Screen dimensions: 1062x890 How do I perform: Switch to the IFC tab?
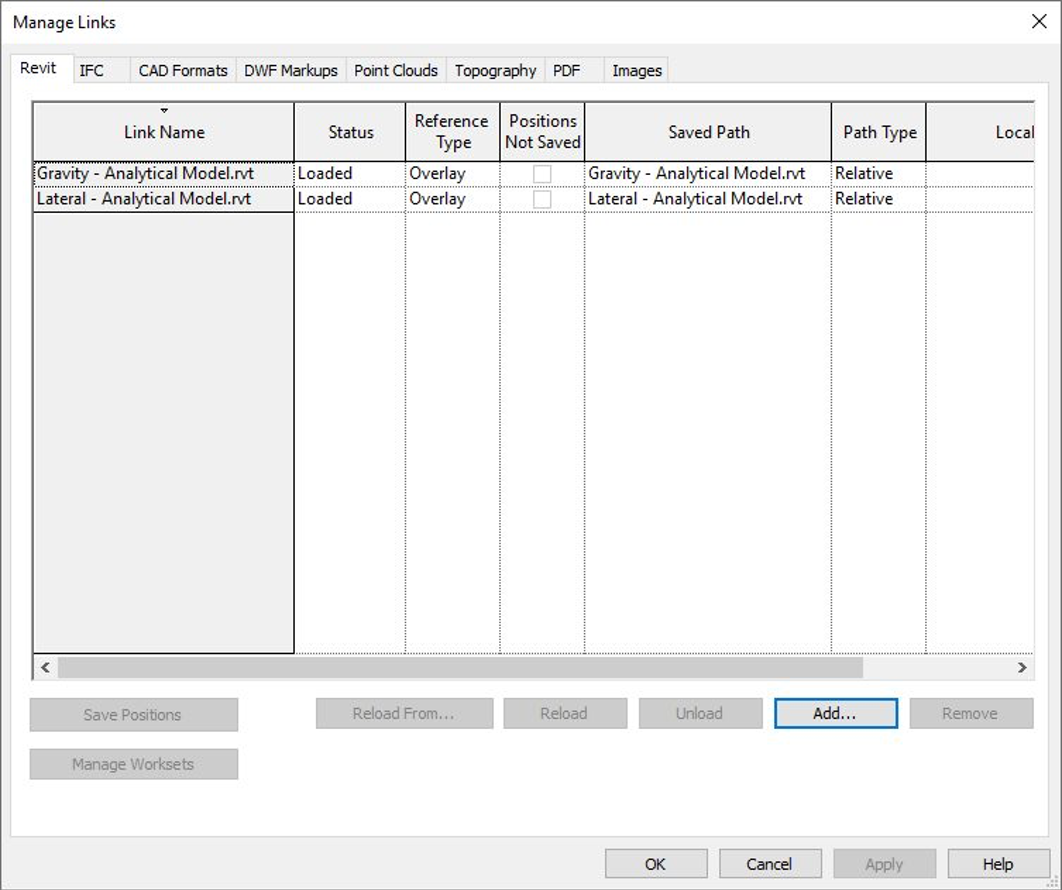(x=92, y=71)
